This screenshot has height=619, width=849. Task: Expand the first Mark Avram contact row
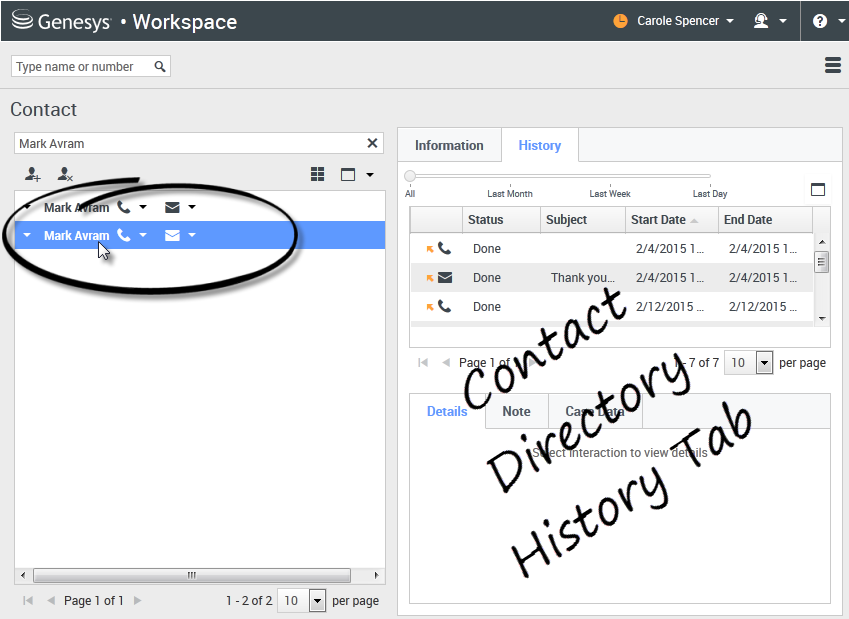coord(27,207)
